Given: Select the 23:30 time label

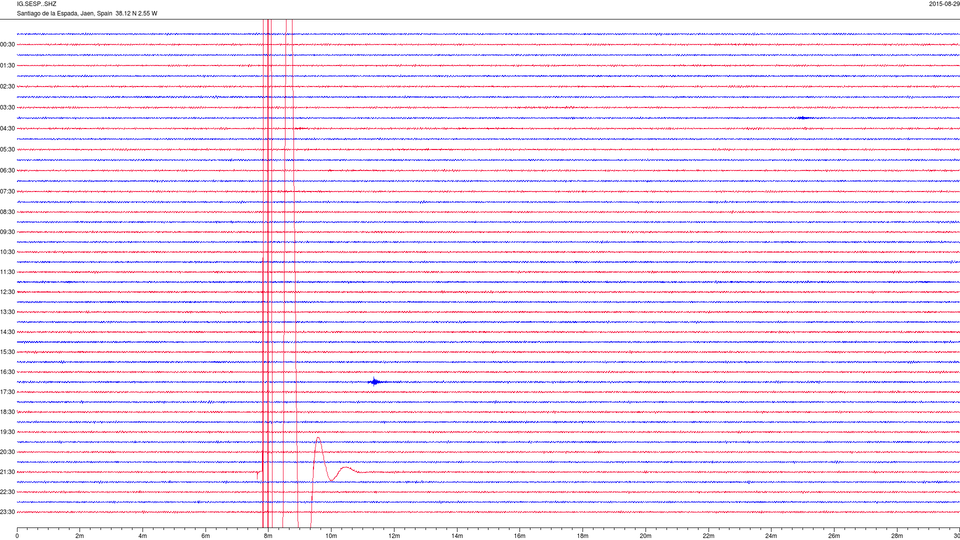Looking at the screenshot, I should click(x=7, y=512).
